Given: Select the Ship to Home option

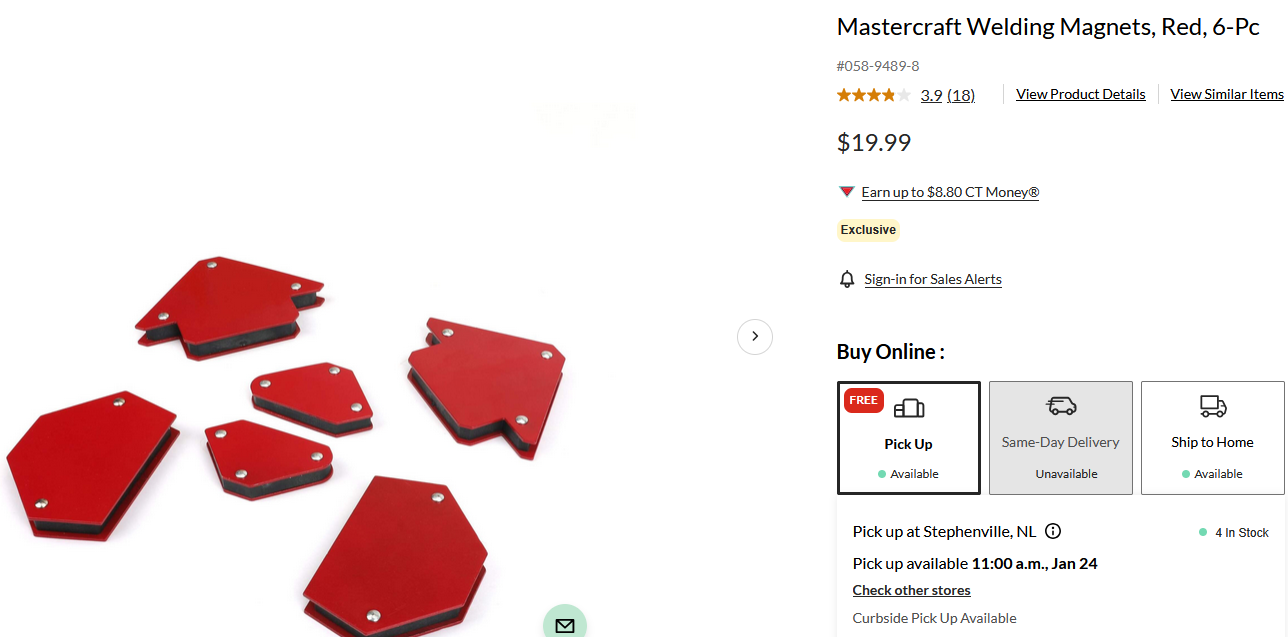Looking at the screenshot, I should [1213, 438].
